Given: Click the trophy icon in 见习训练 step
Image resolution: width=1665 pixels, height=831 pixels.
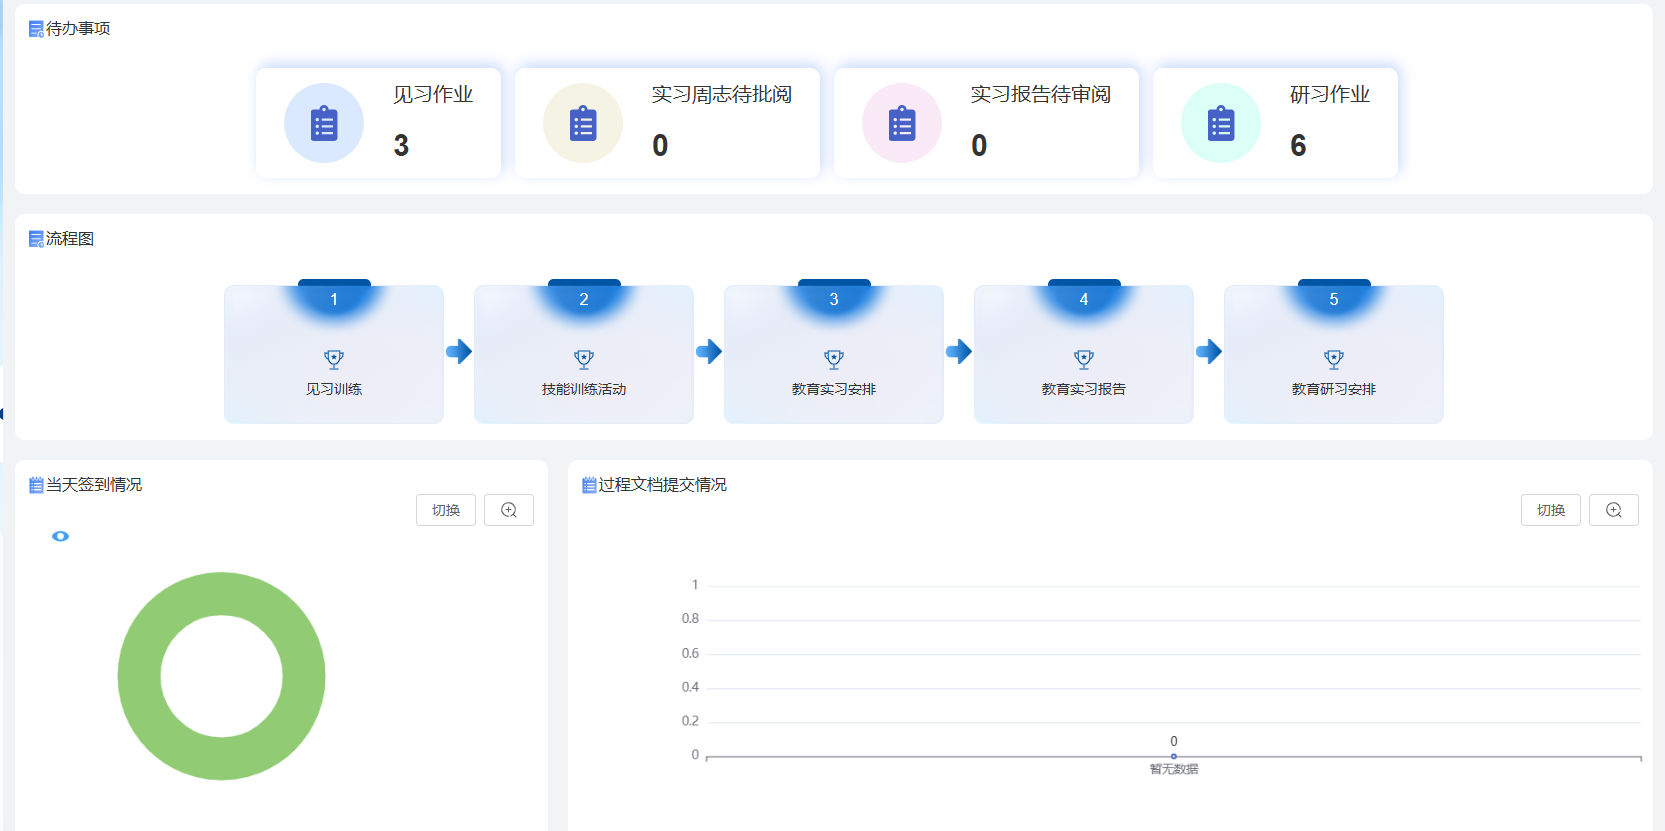Looking at the screenshot, I should click(x=334, y=359).
